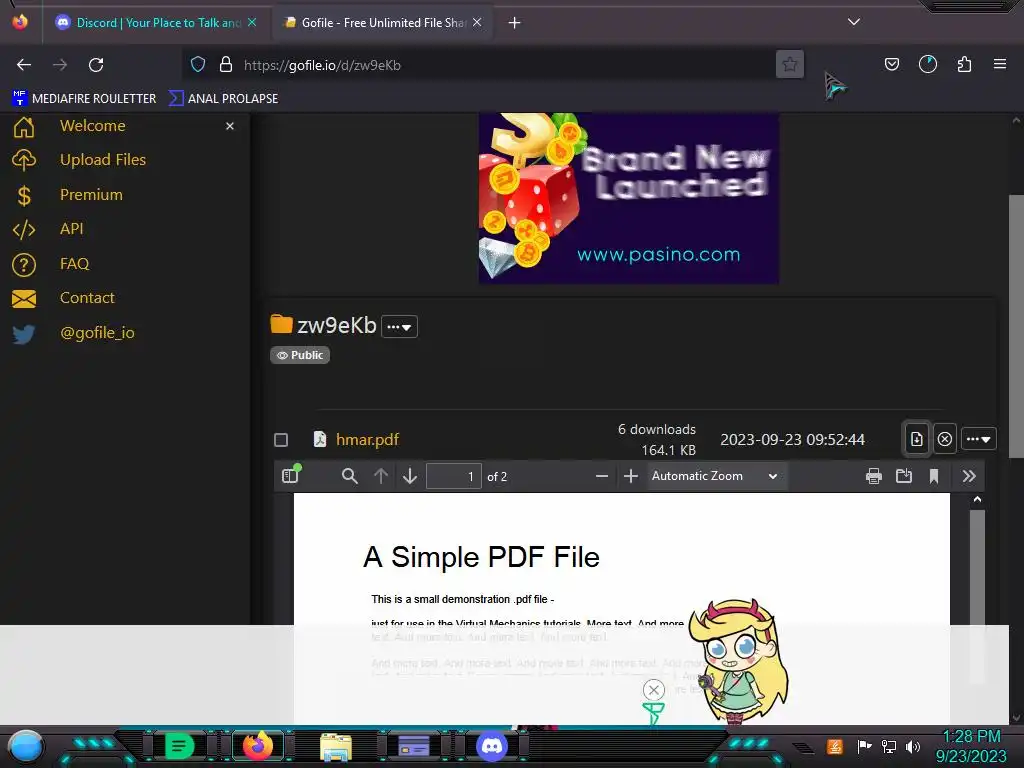Click the PDF current view bookmark icon
Screen dimensions: 1024x768
pos(934,476)
